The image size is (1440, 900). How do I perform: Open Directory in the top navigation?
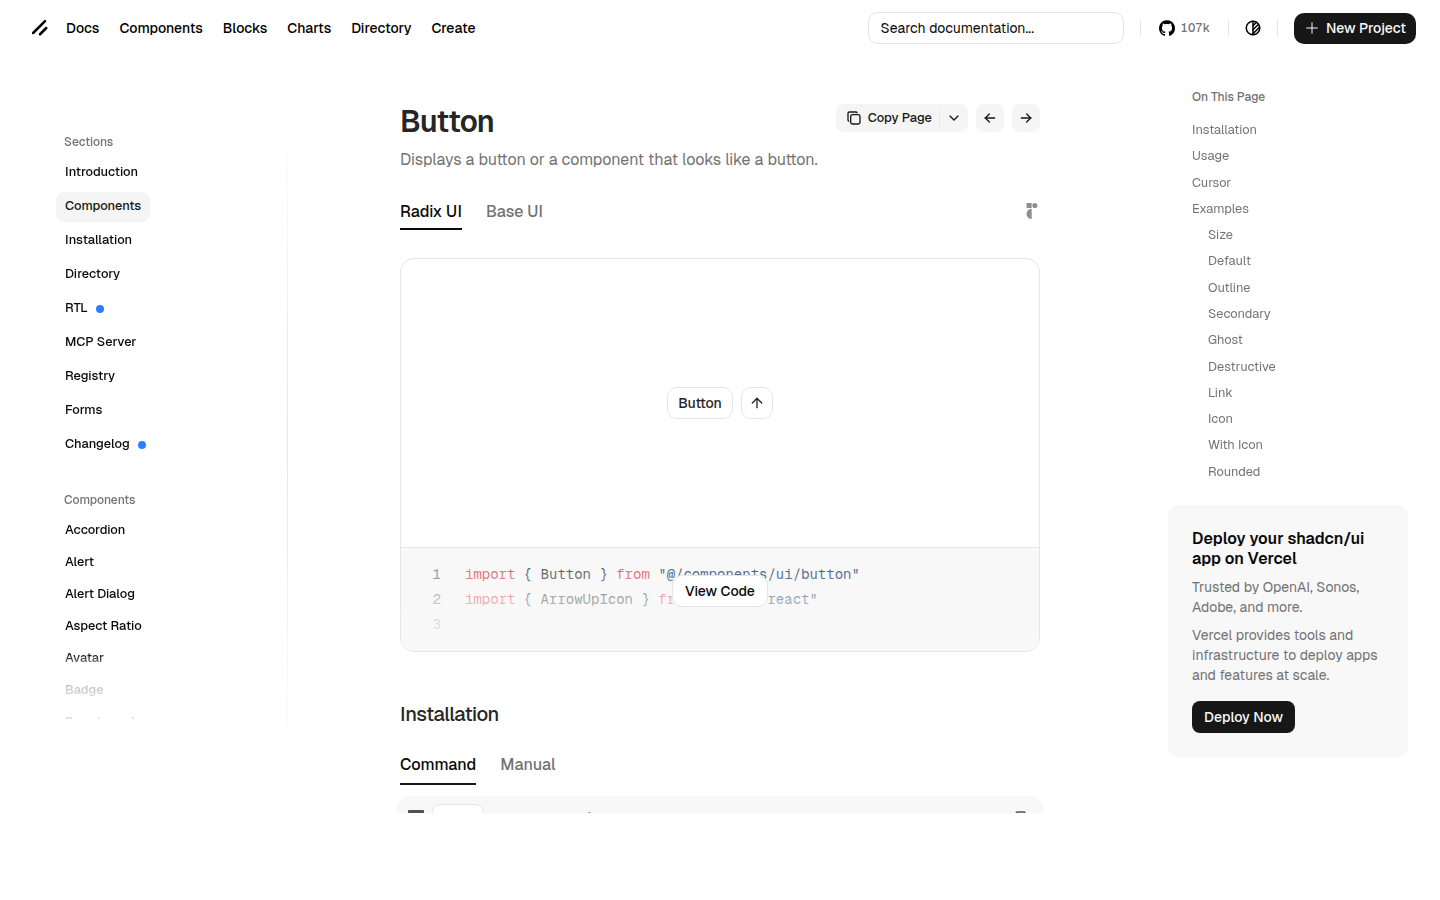coord(381,28)
